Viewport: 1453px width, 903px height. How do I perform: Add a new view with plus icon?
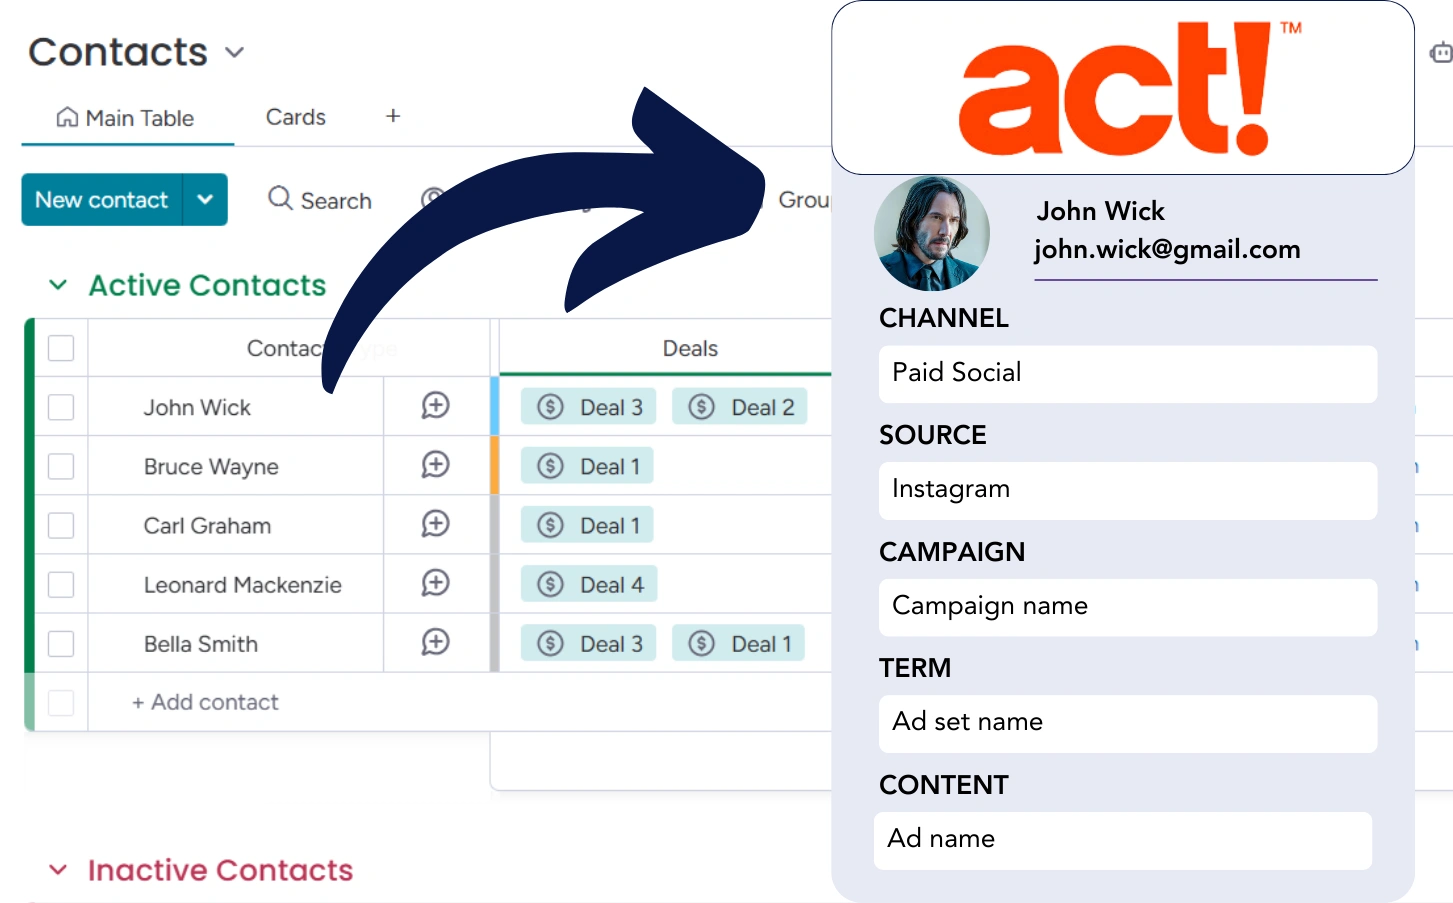(393, 116)
